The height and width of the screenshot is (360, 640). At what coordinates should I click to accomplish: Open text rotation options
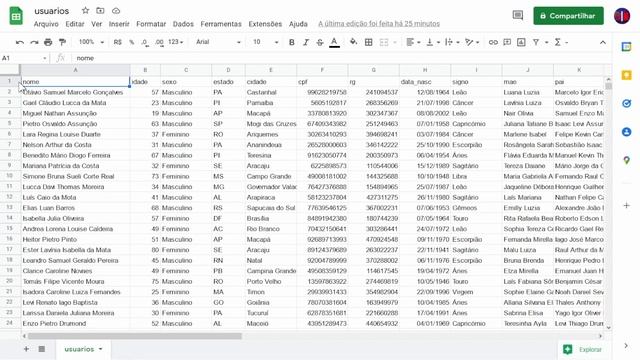pyautogui.click(x=472, y=42)
